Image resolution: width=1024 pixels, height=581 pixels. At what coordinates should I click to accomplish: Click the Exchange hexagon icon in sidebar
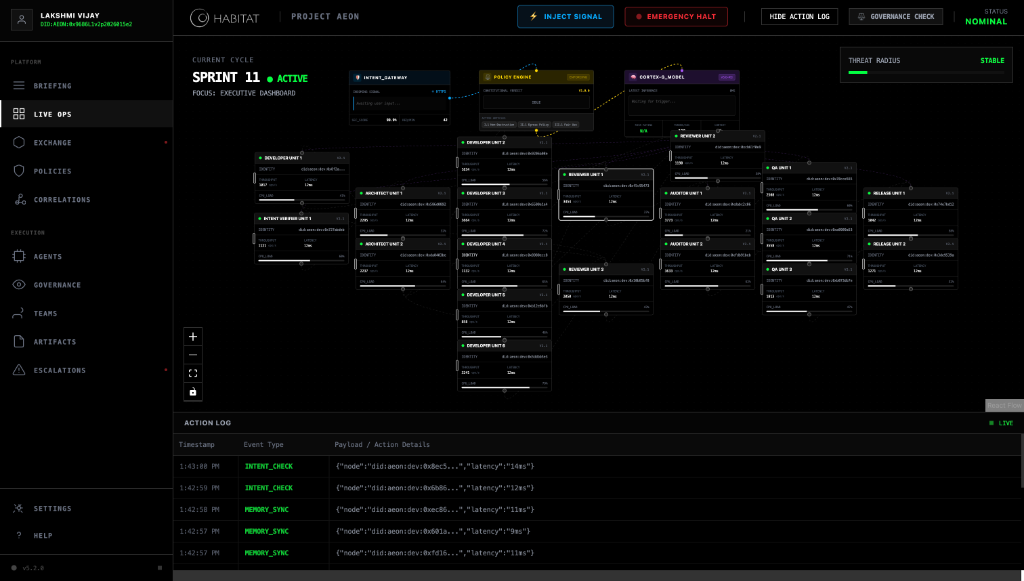pyautogui.click(x=19, y=143)
